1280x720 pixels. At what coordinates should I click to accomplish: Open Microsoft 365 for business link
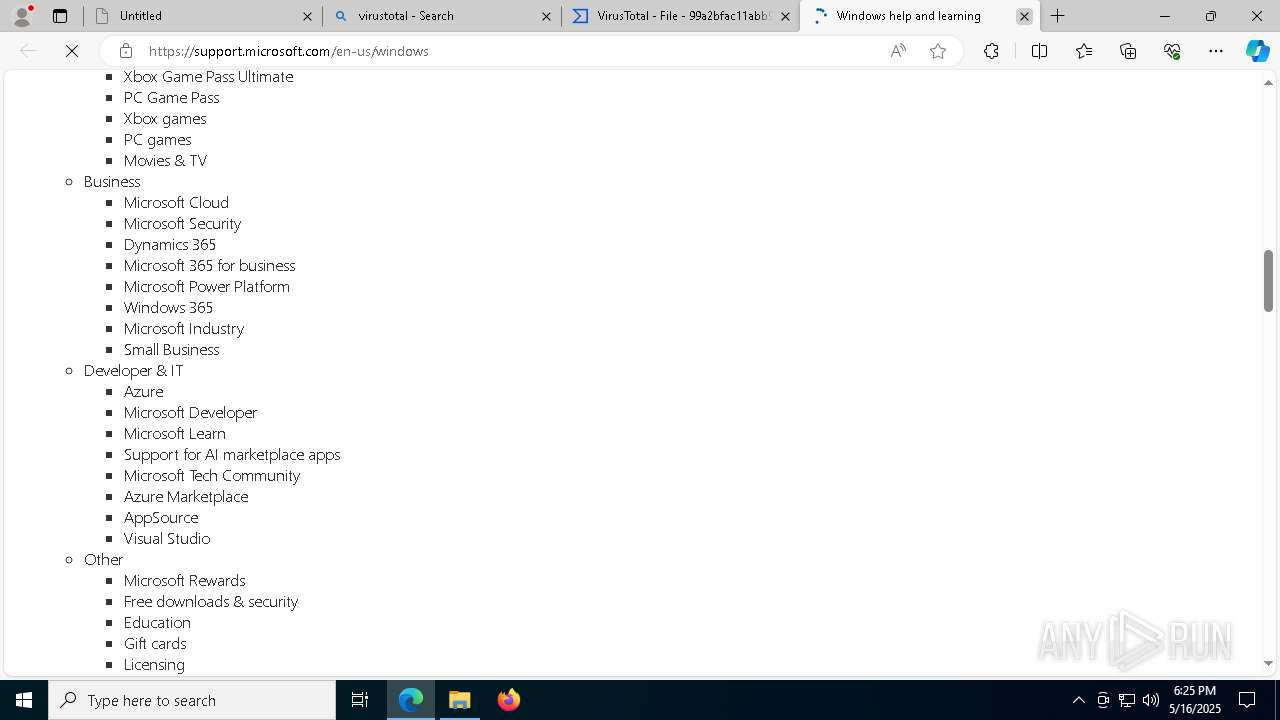(209, 266)
